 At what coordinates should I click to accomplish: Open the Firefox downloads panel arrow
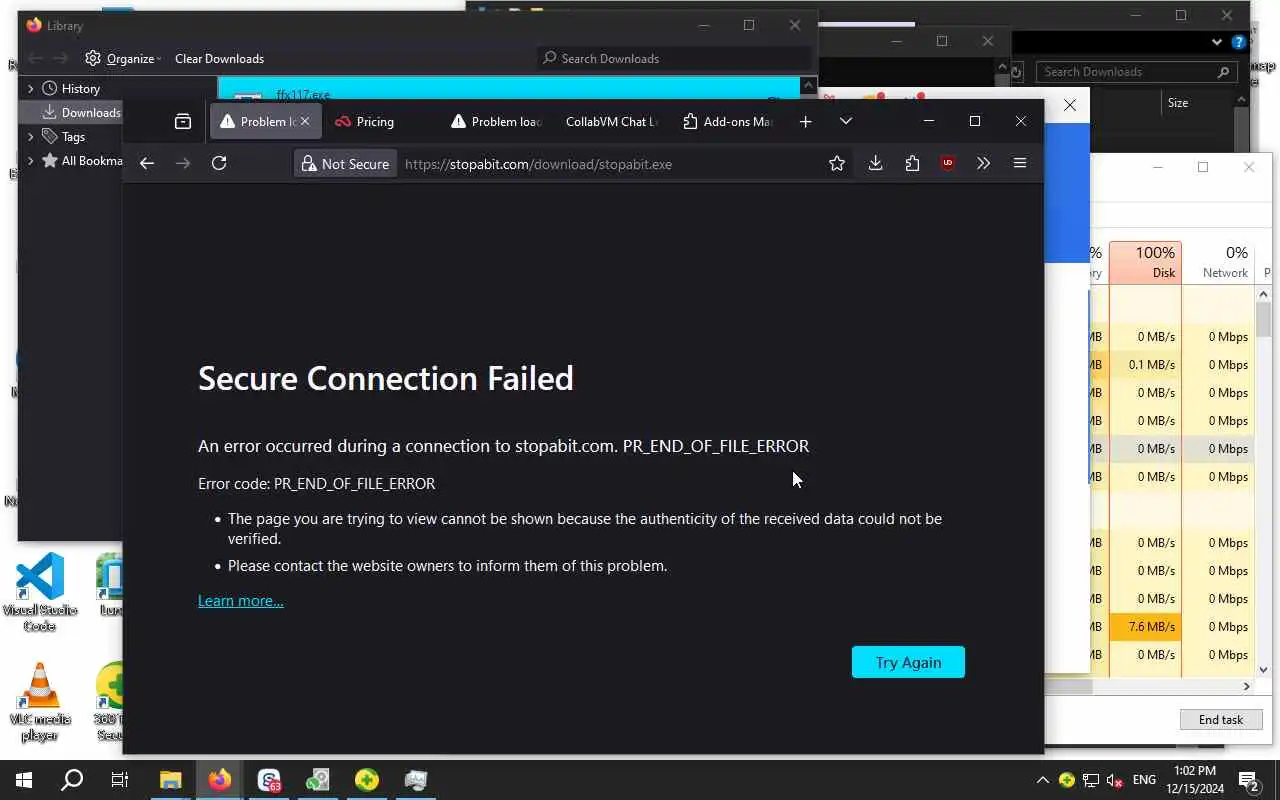click(x=875, y=164)
